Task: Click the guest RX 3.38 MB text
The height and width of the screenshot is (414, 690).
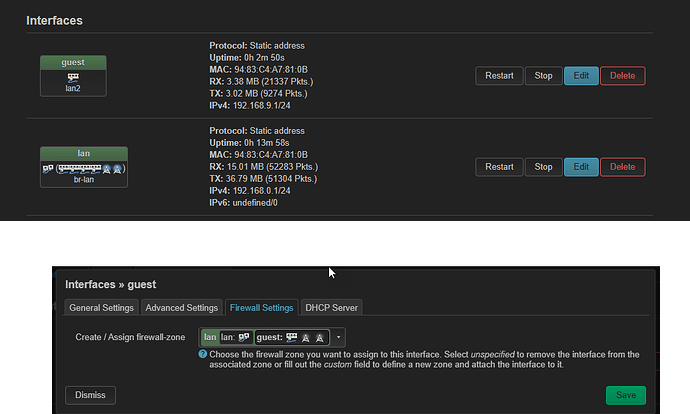Action: [261, 82]
